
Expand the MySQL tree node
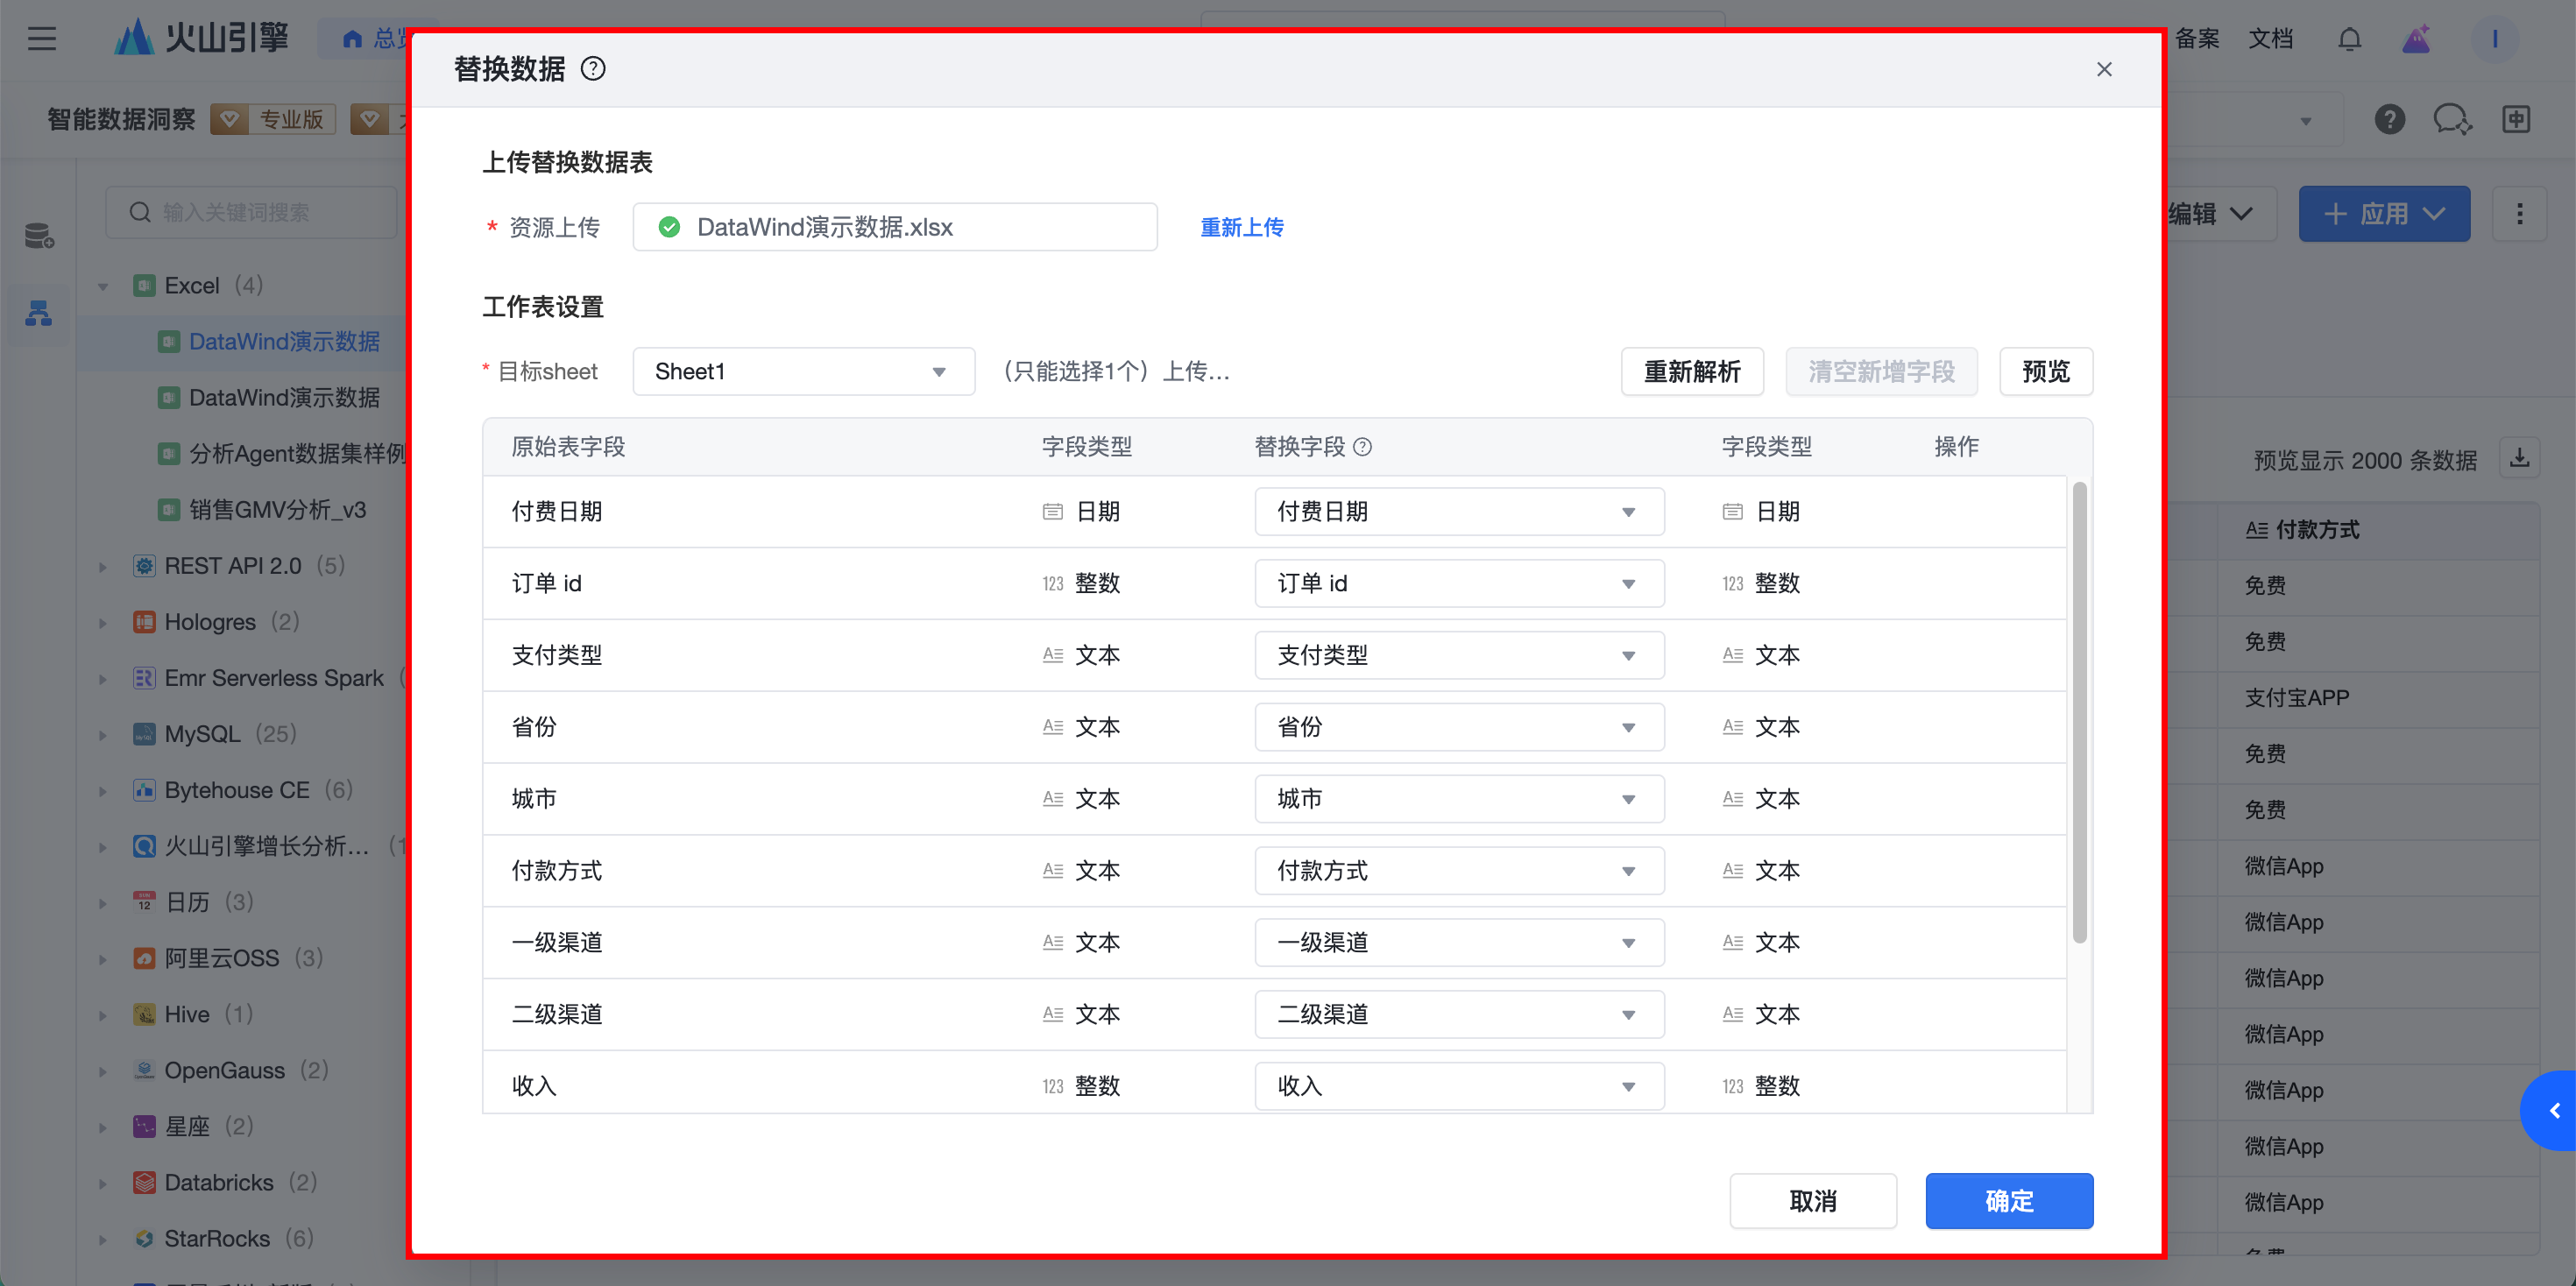point(103,735)
